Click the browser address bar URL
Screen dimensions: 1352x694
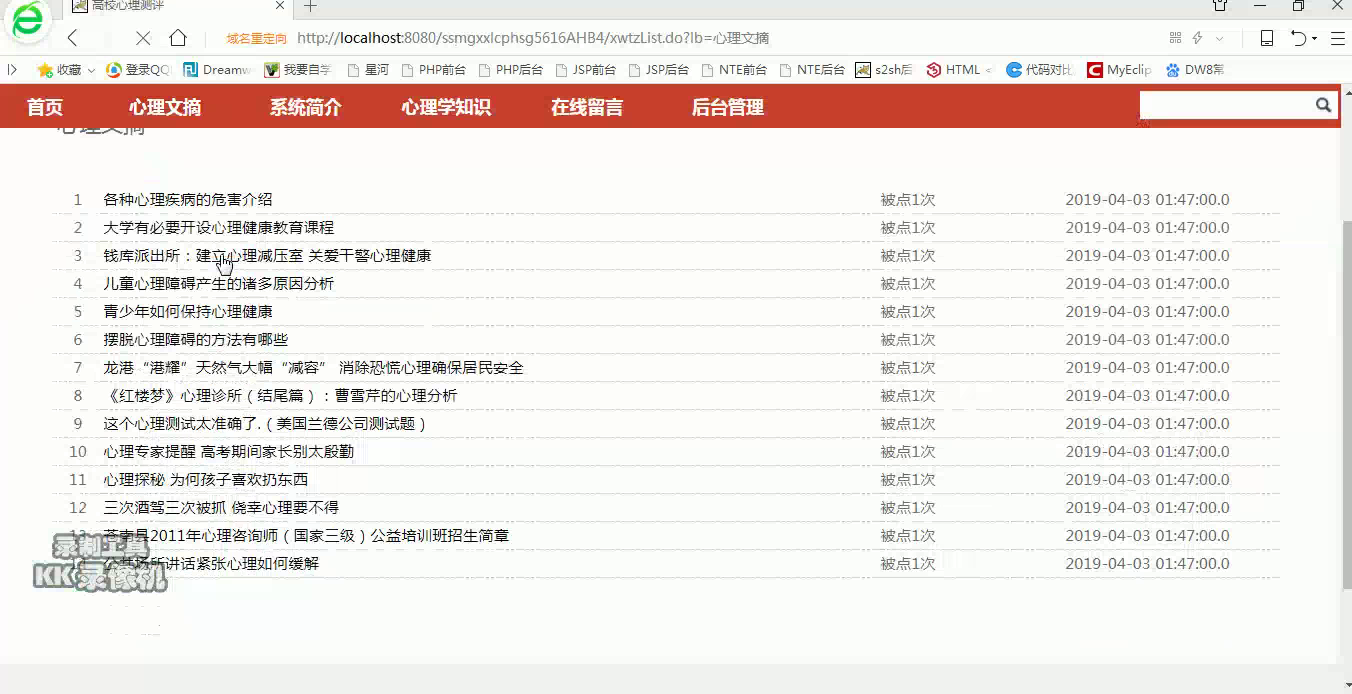[x=533, y=38]
